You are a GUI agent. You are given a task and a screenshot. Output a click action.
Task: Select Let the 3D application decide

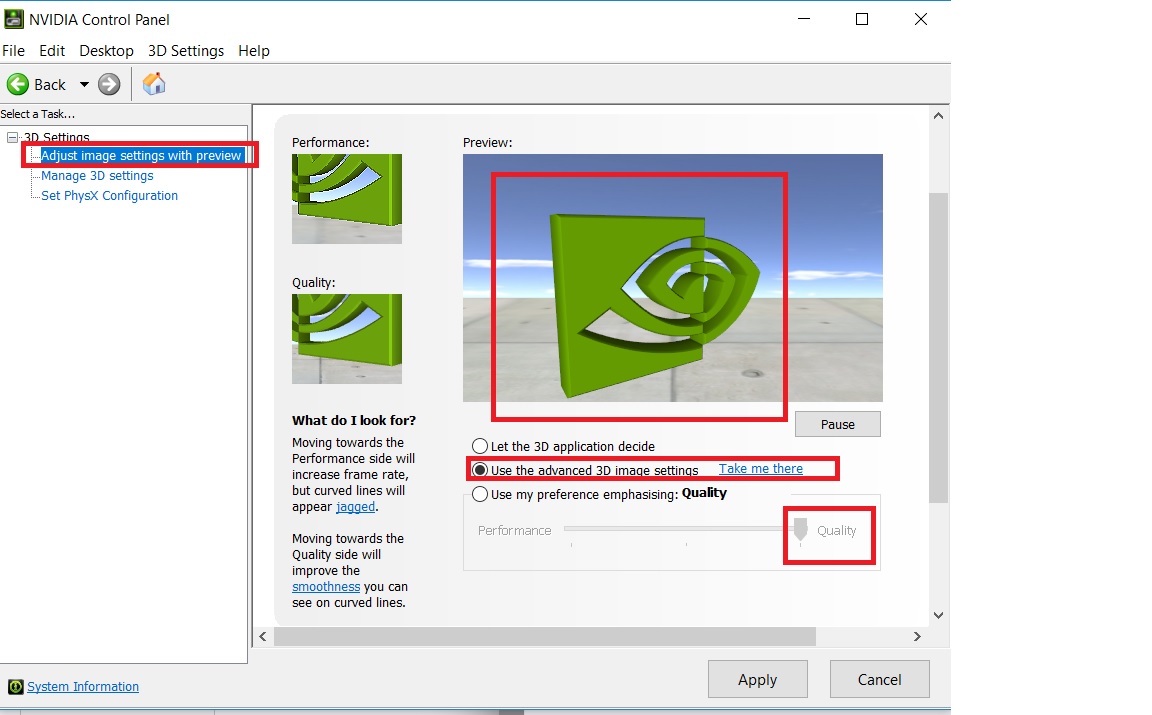[x=480, y=446]
